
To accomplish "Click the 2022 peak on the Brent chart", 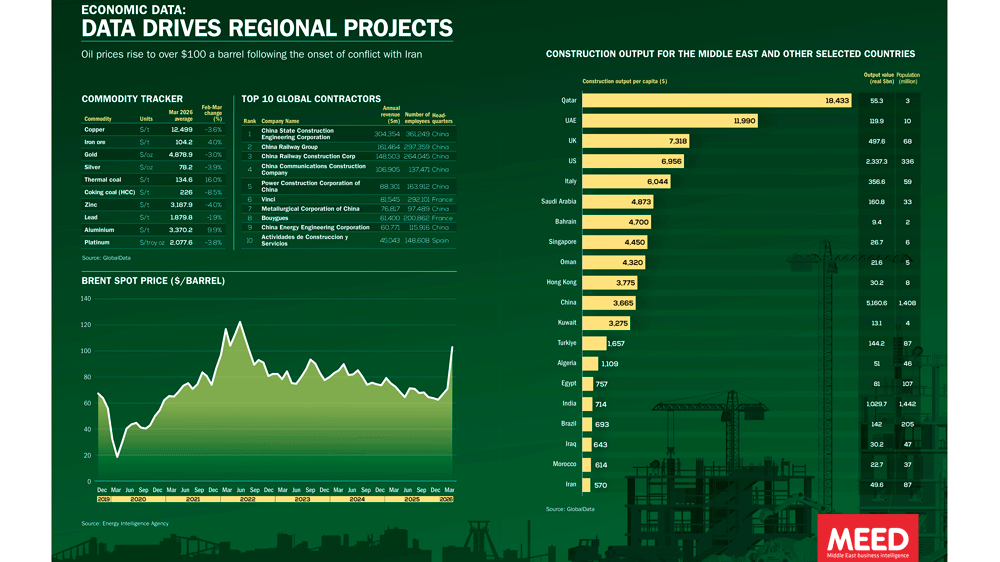I will pyautogui.click(x=239, y=324).
